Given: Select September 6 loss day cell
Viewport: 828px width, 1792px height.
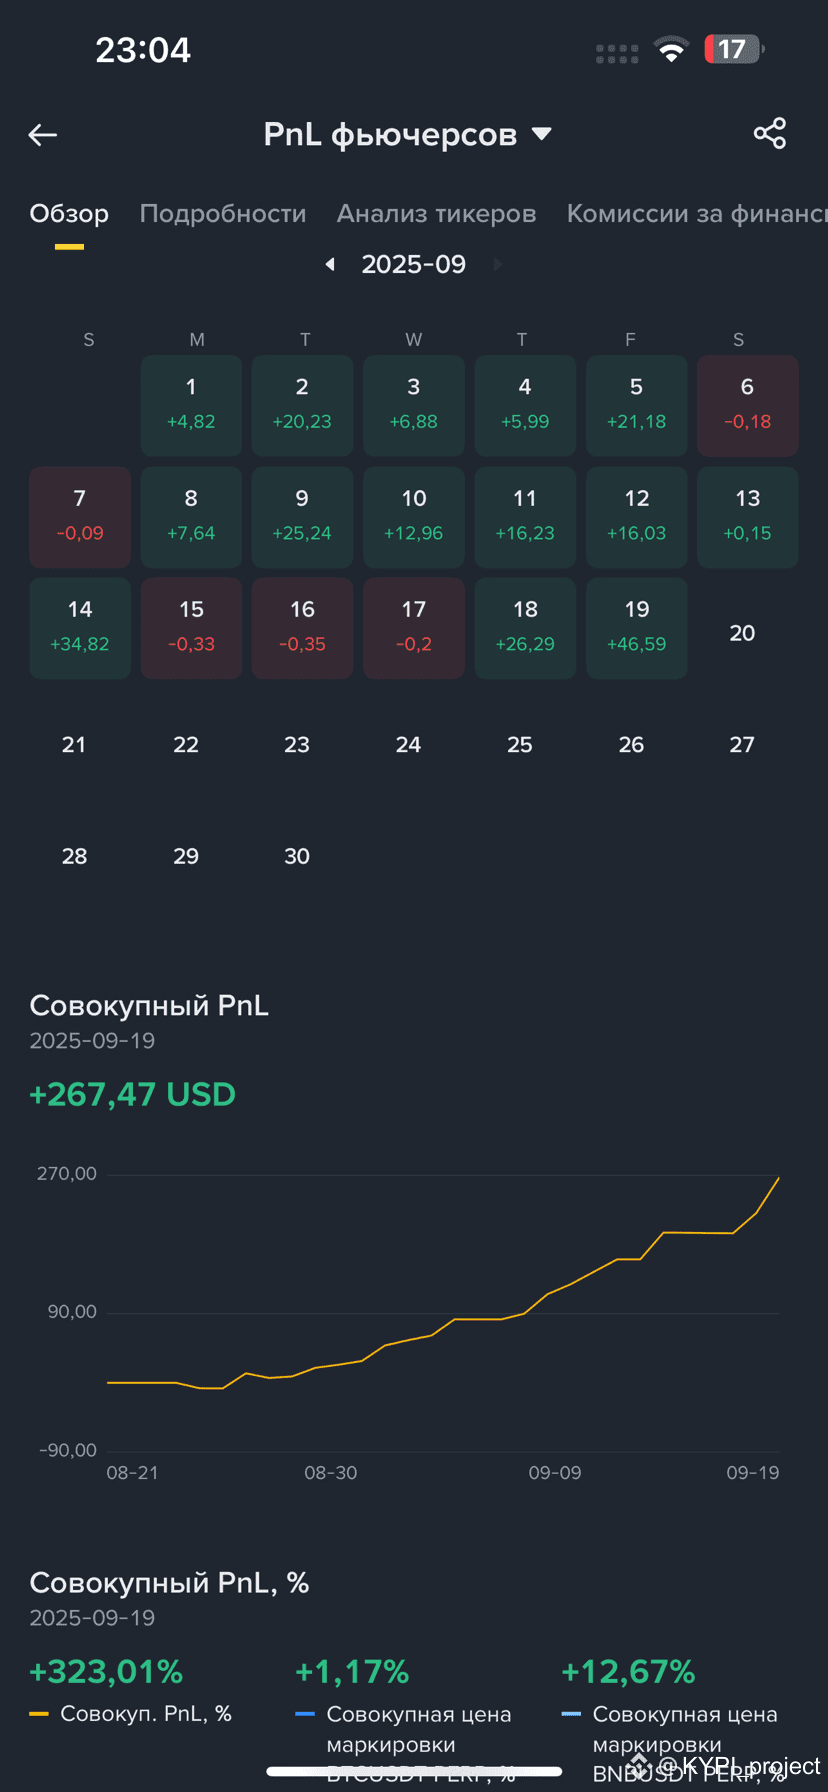Looking at the screenshot, I should (747, 405).
